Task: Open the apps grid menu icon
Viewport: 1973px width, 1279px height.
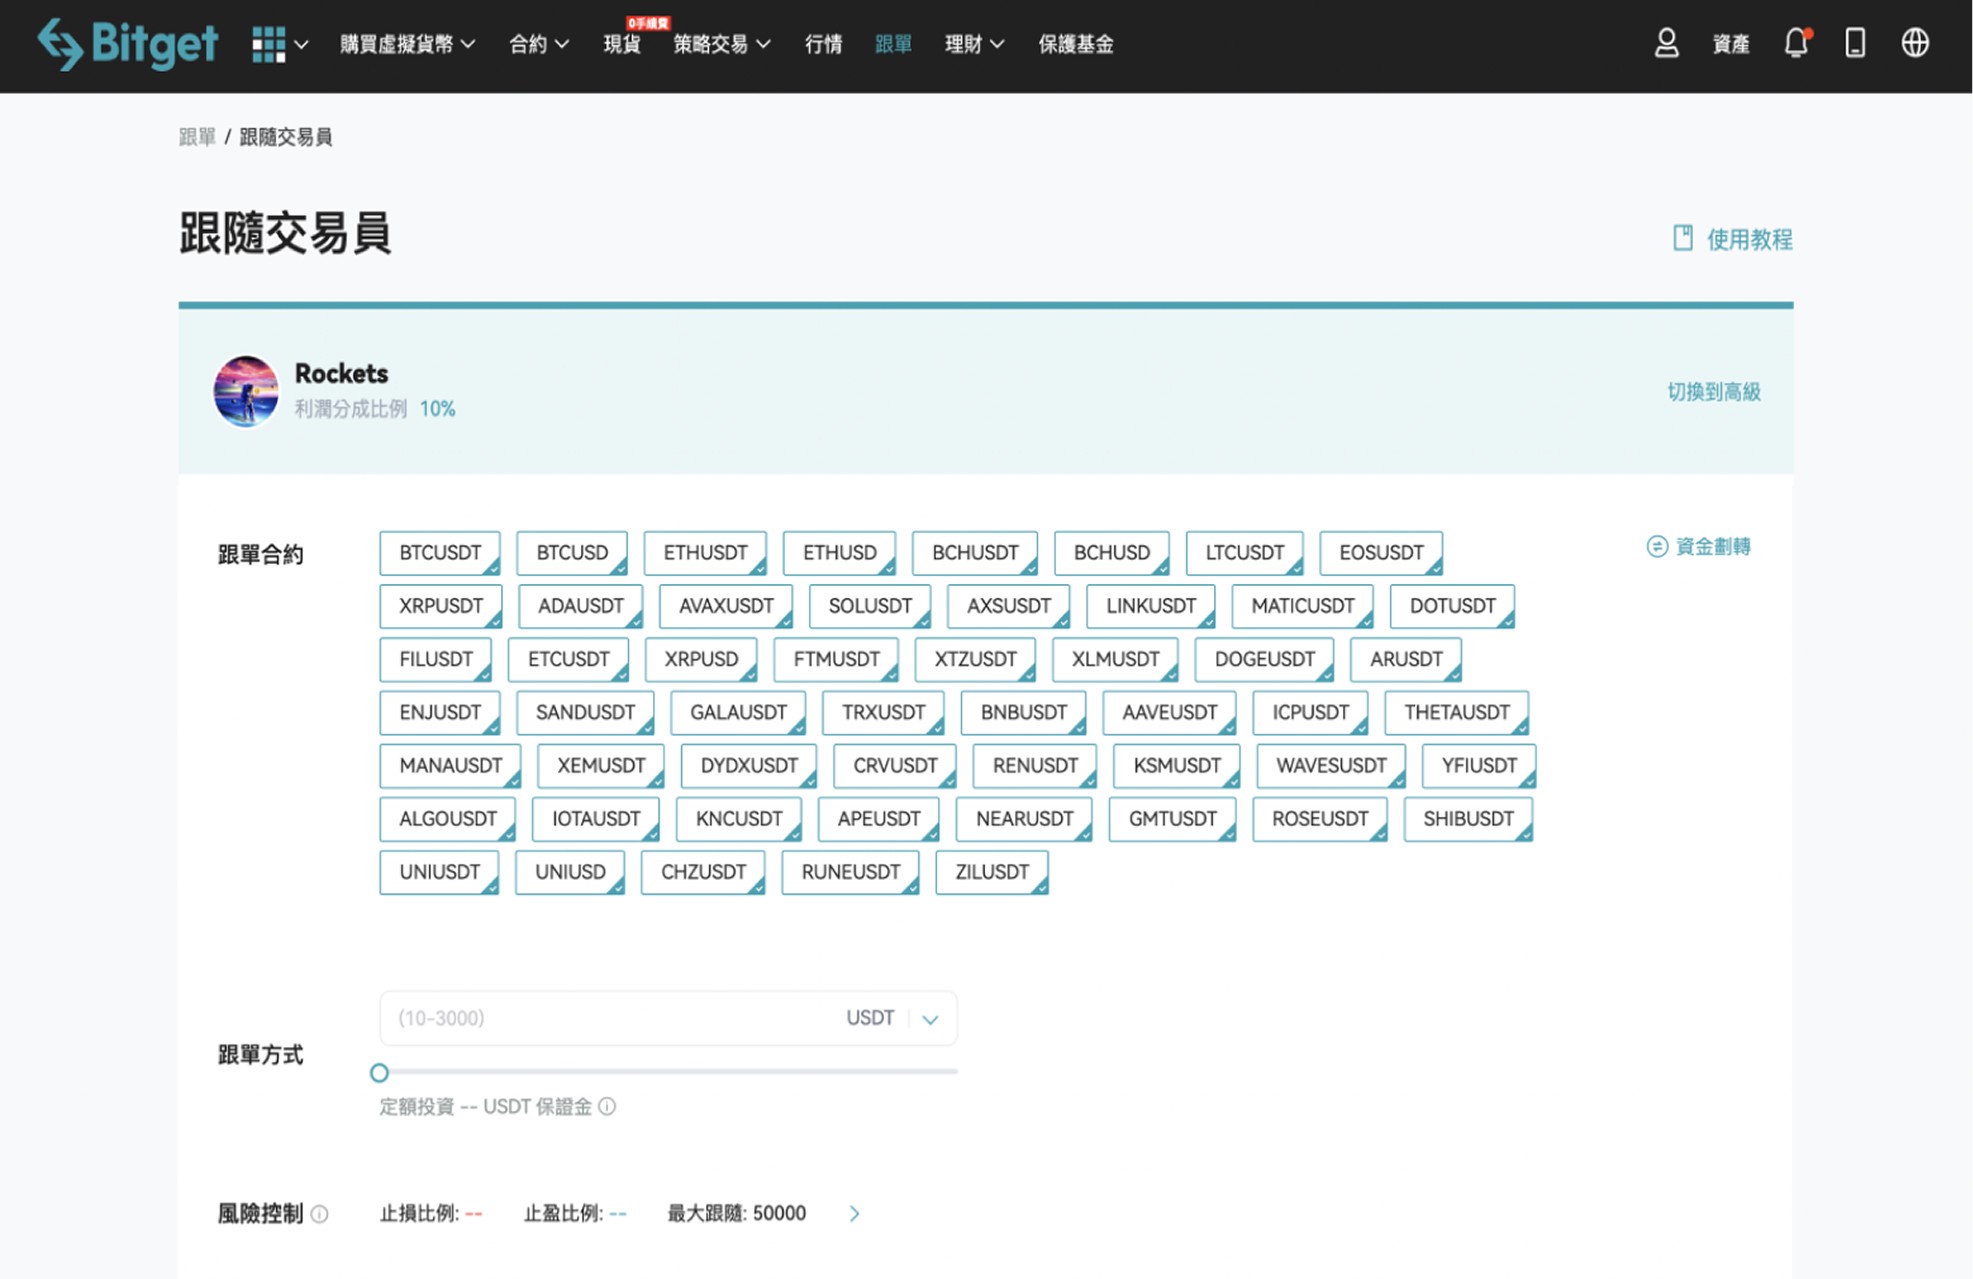Action: pyautogui.click(x=268, y=44)
